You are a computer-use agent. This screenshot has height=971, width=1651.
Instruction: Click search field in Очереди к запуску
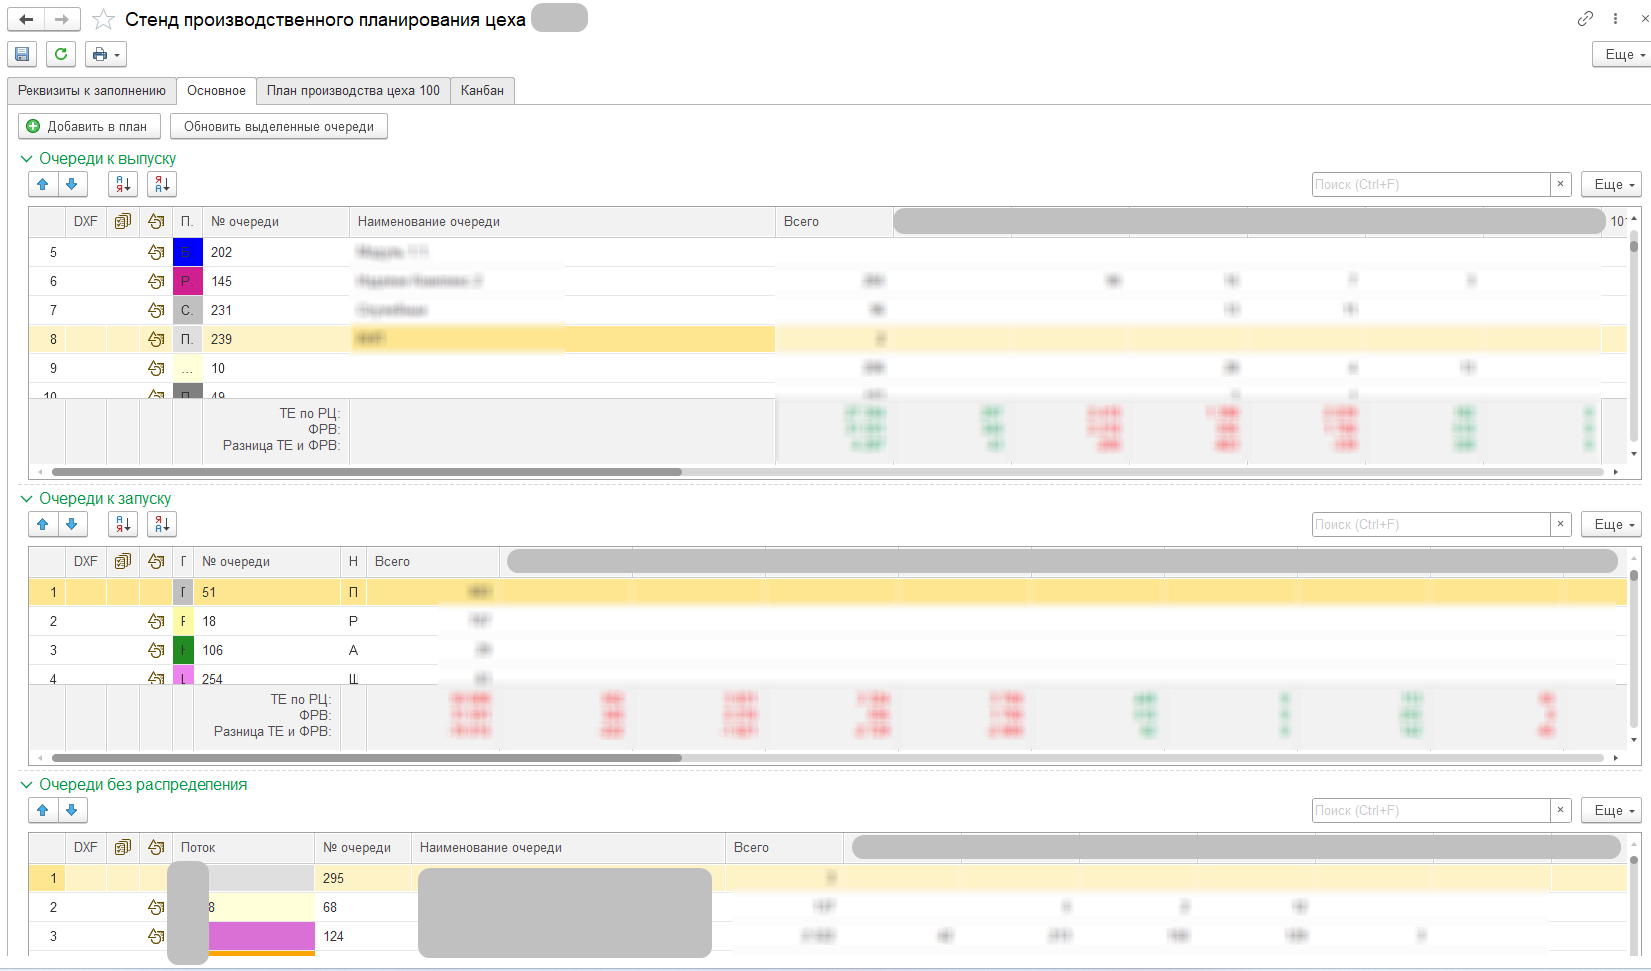[1430, 524]
